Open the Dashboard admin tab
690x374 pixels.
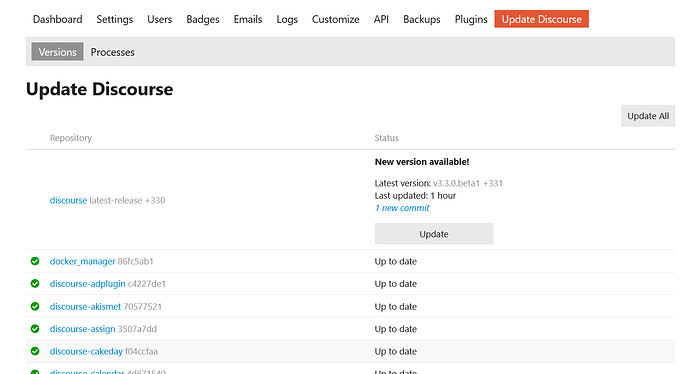tap(58, 19)
